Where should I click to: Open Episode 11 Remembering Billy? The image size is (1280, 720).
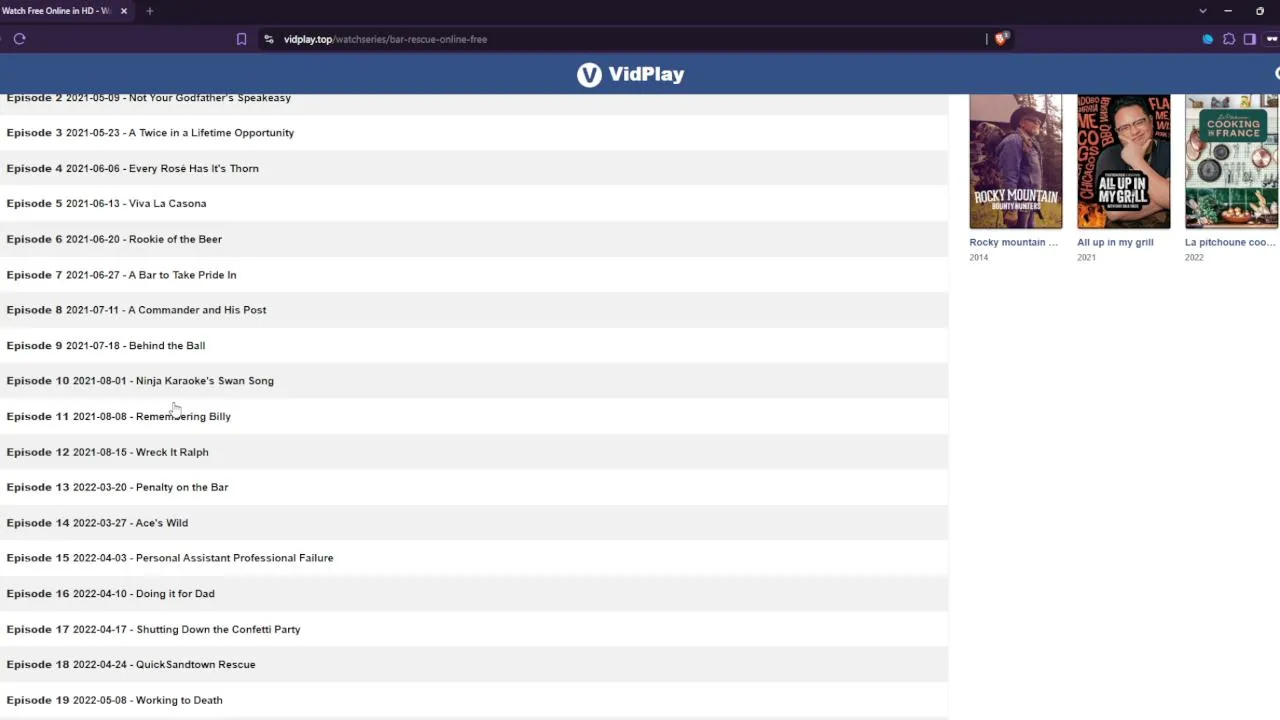point(474,417)
